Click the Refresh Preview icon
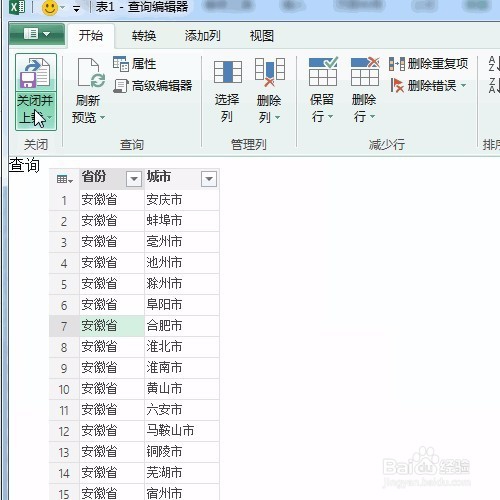This screenshot has width=500, height=500. pos(90,73)
